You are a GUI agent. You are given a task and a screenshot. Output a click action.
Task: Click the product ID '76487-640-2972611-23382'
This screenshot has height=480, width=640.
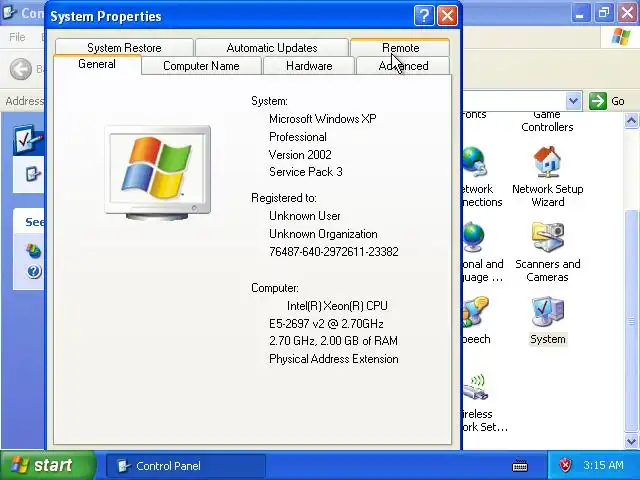333,251
